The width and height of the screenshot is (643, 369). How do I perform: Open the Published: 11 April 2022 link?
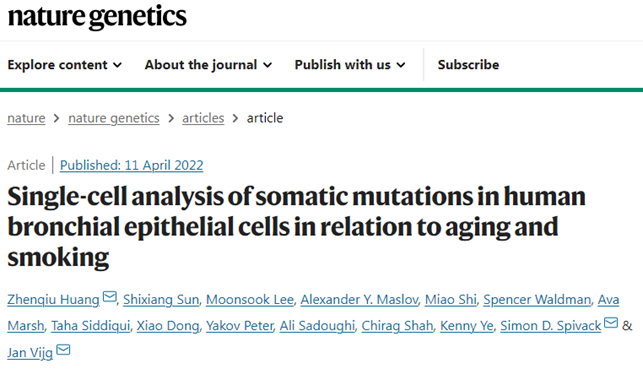coord(132,165)
